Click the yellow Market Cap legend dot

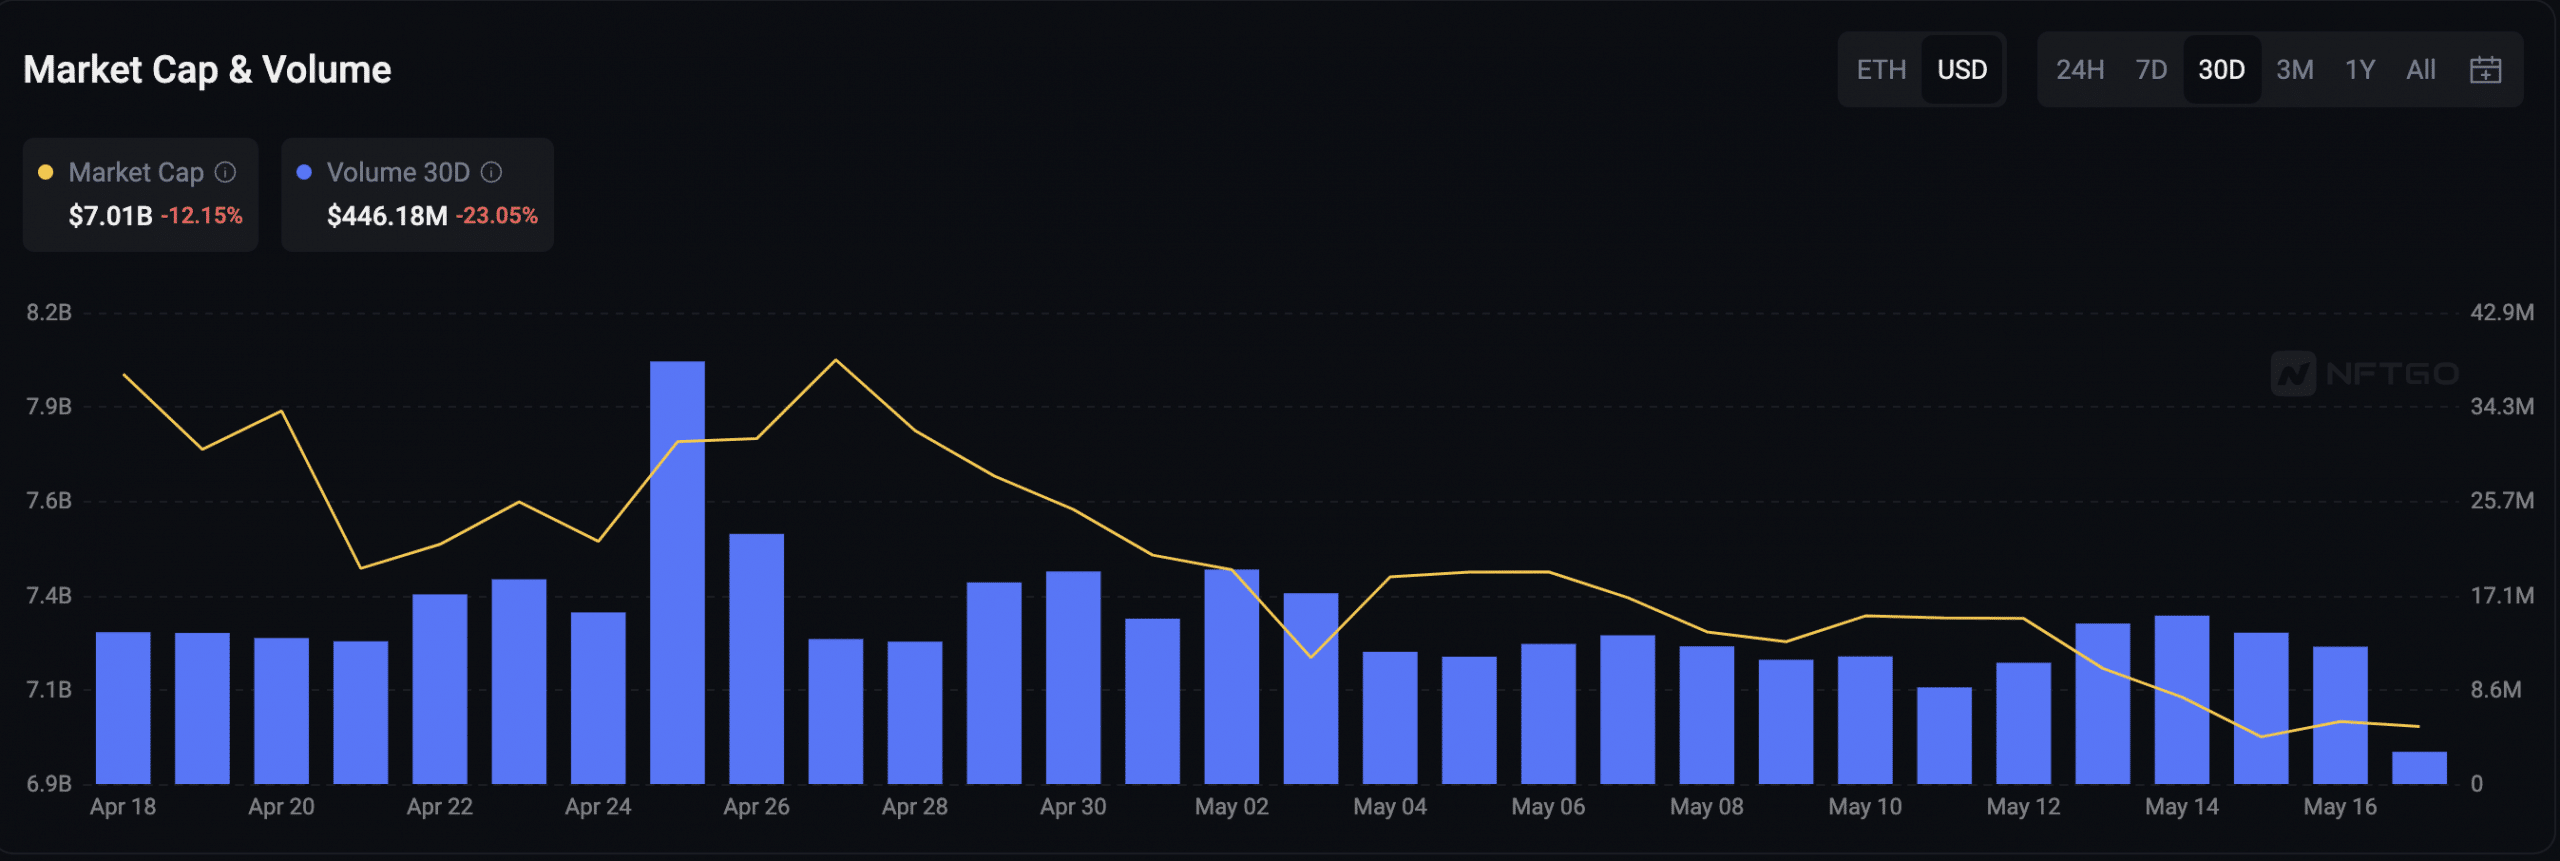pyautogui.click(x=45, y=172)
